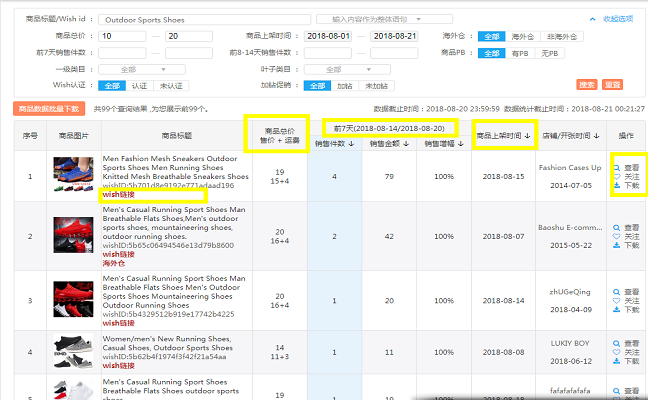Click the follow heart icon in Baoshu E-comm row
This screenshot has height=400, width=648.
[616, 236]
